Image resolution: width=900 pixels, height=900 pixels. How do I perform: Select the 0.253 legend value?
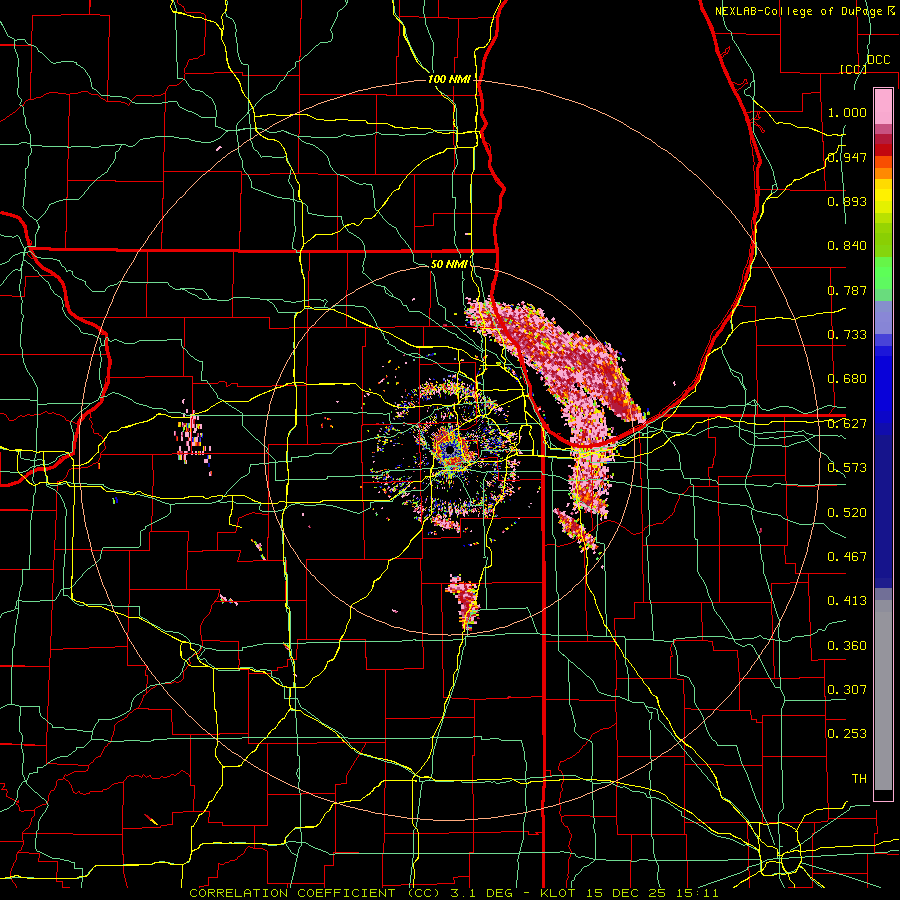point(847,734)
